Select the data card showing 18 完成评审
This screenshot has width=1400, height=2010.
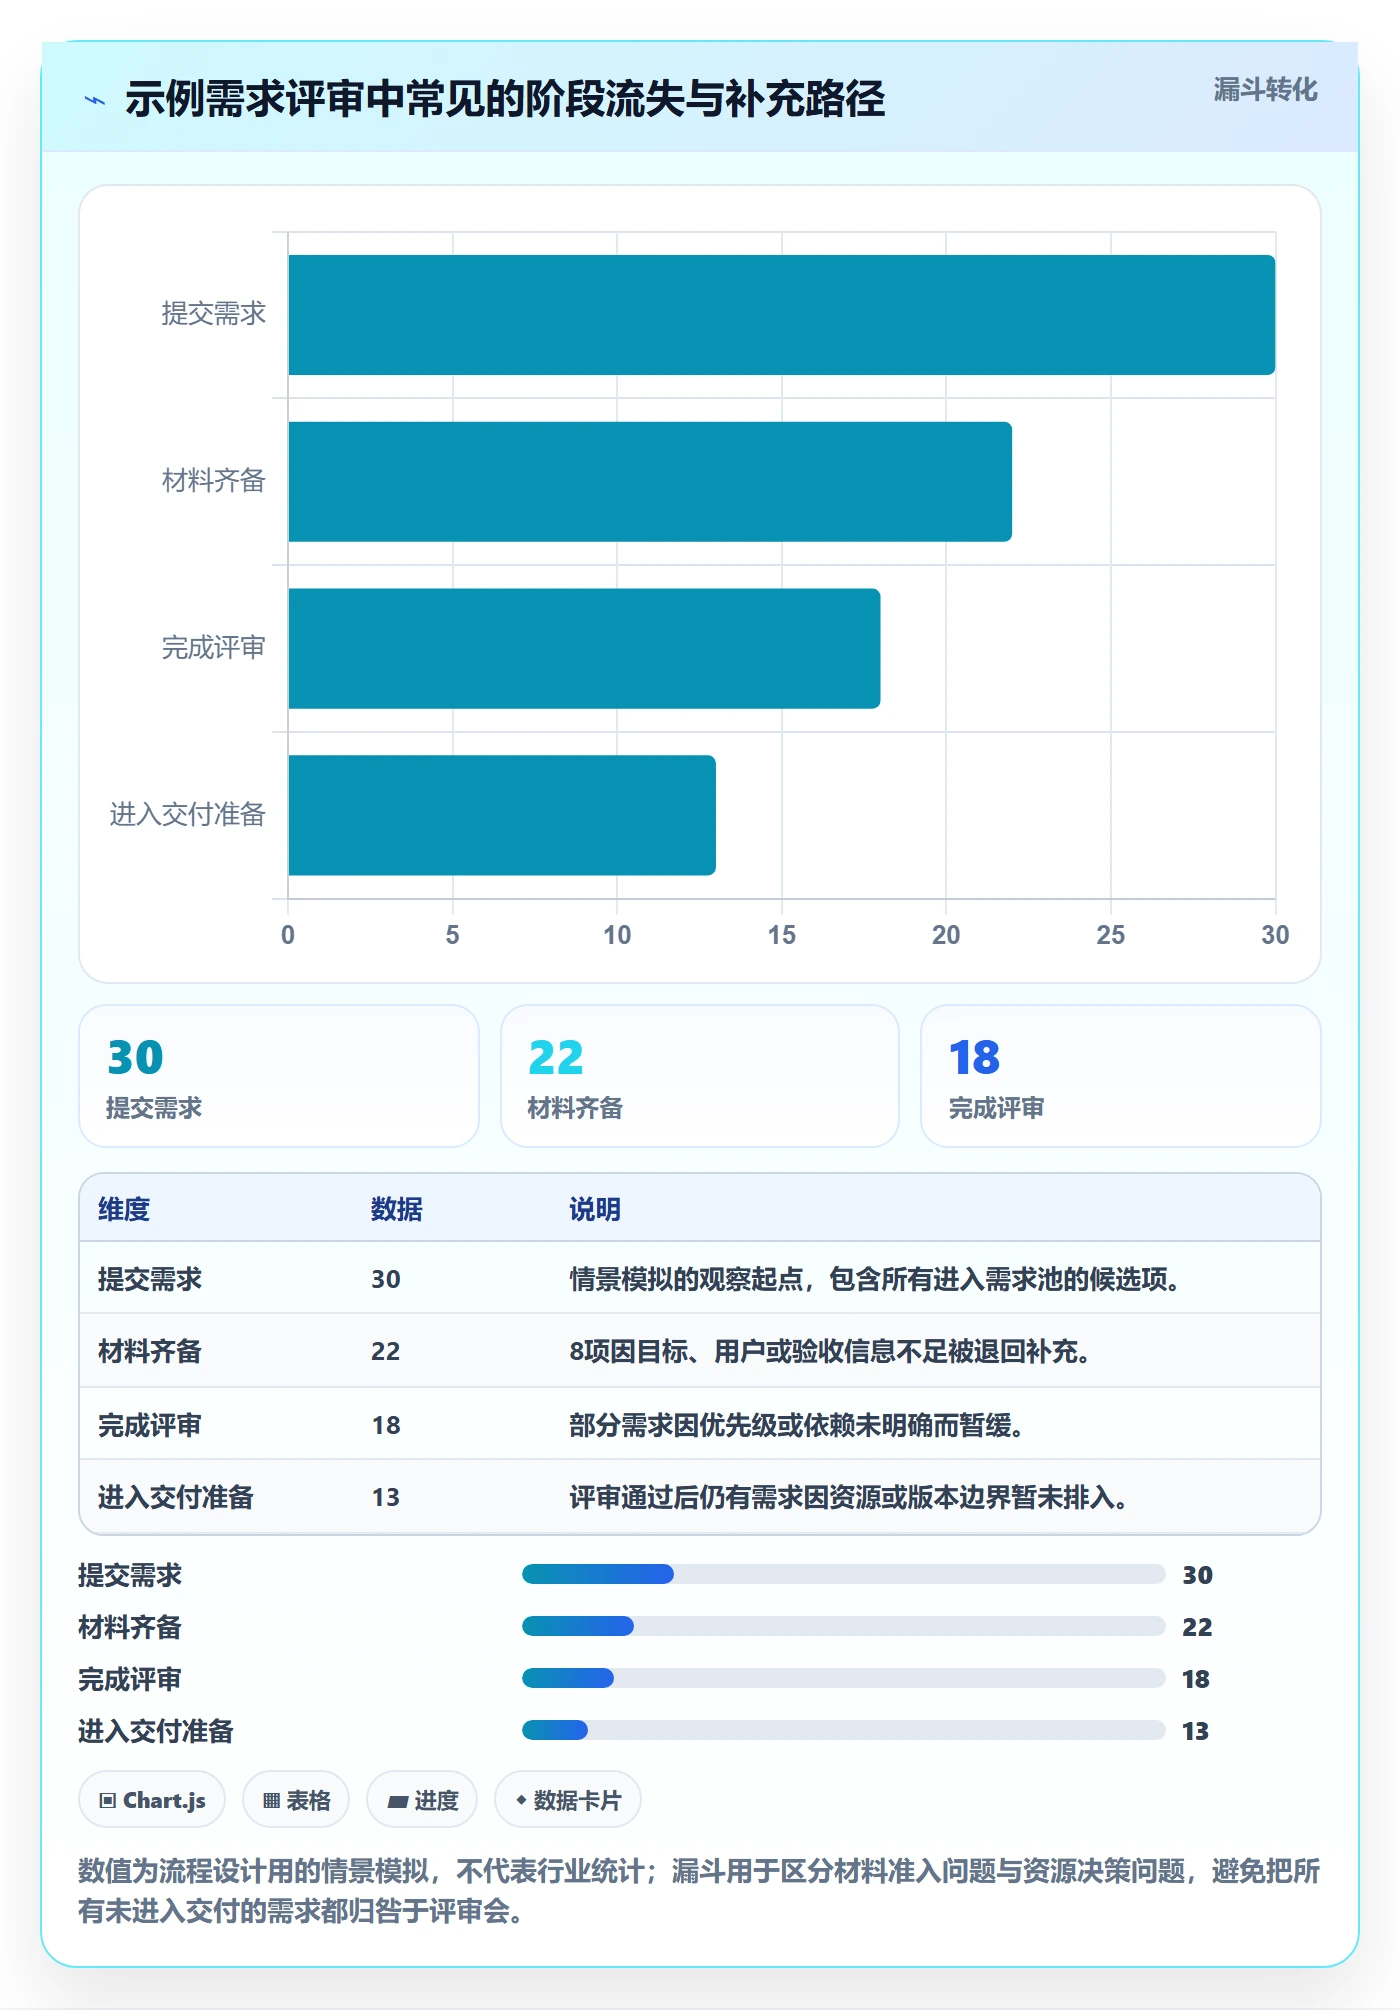[x=1121, y=1076]
